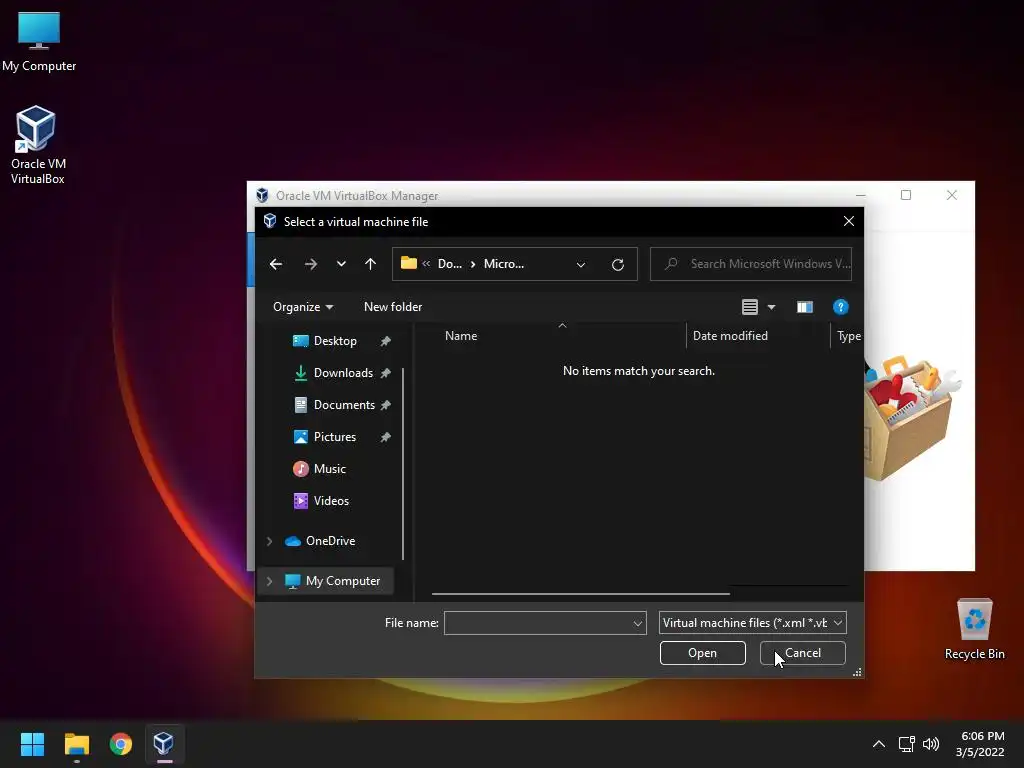Toggle the preview pane
Image resolution: width=1024 pixels, height=768 pixels.
point(805,307)
